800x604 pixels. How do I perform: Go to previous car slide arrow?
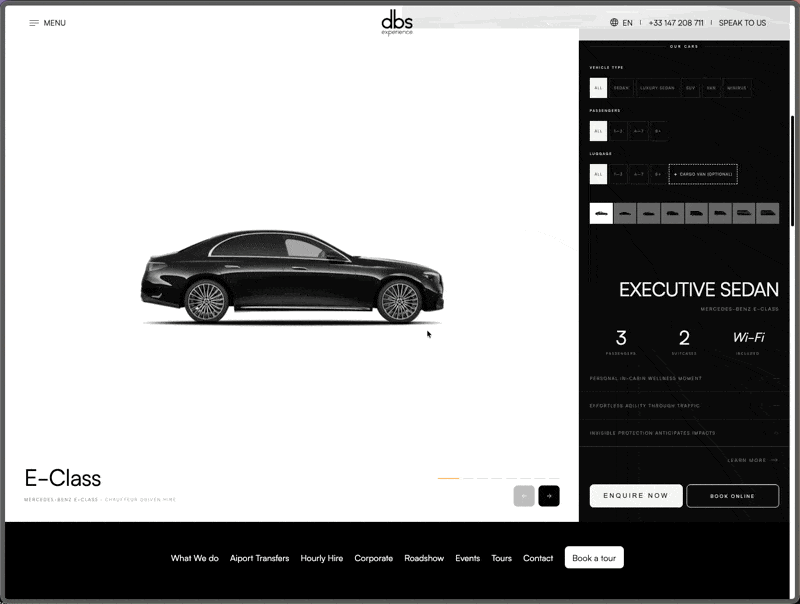click(x=524, y=496)
